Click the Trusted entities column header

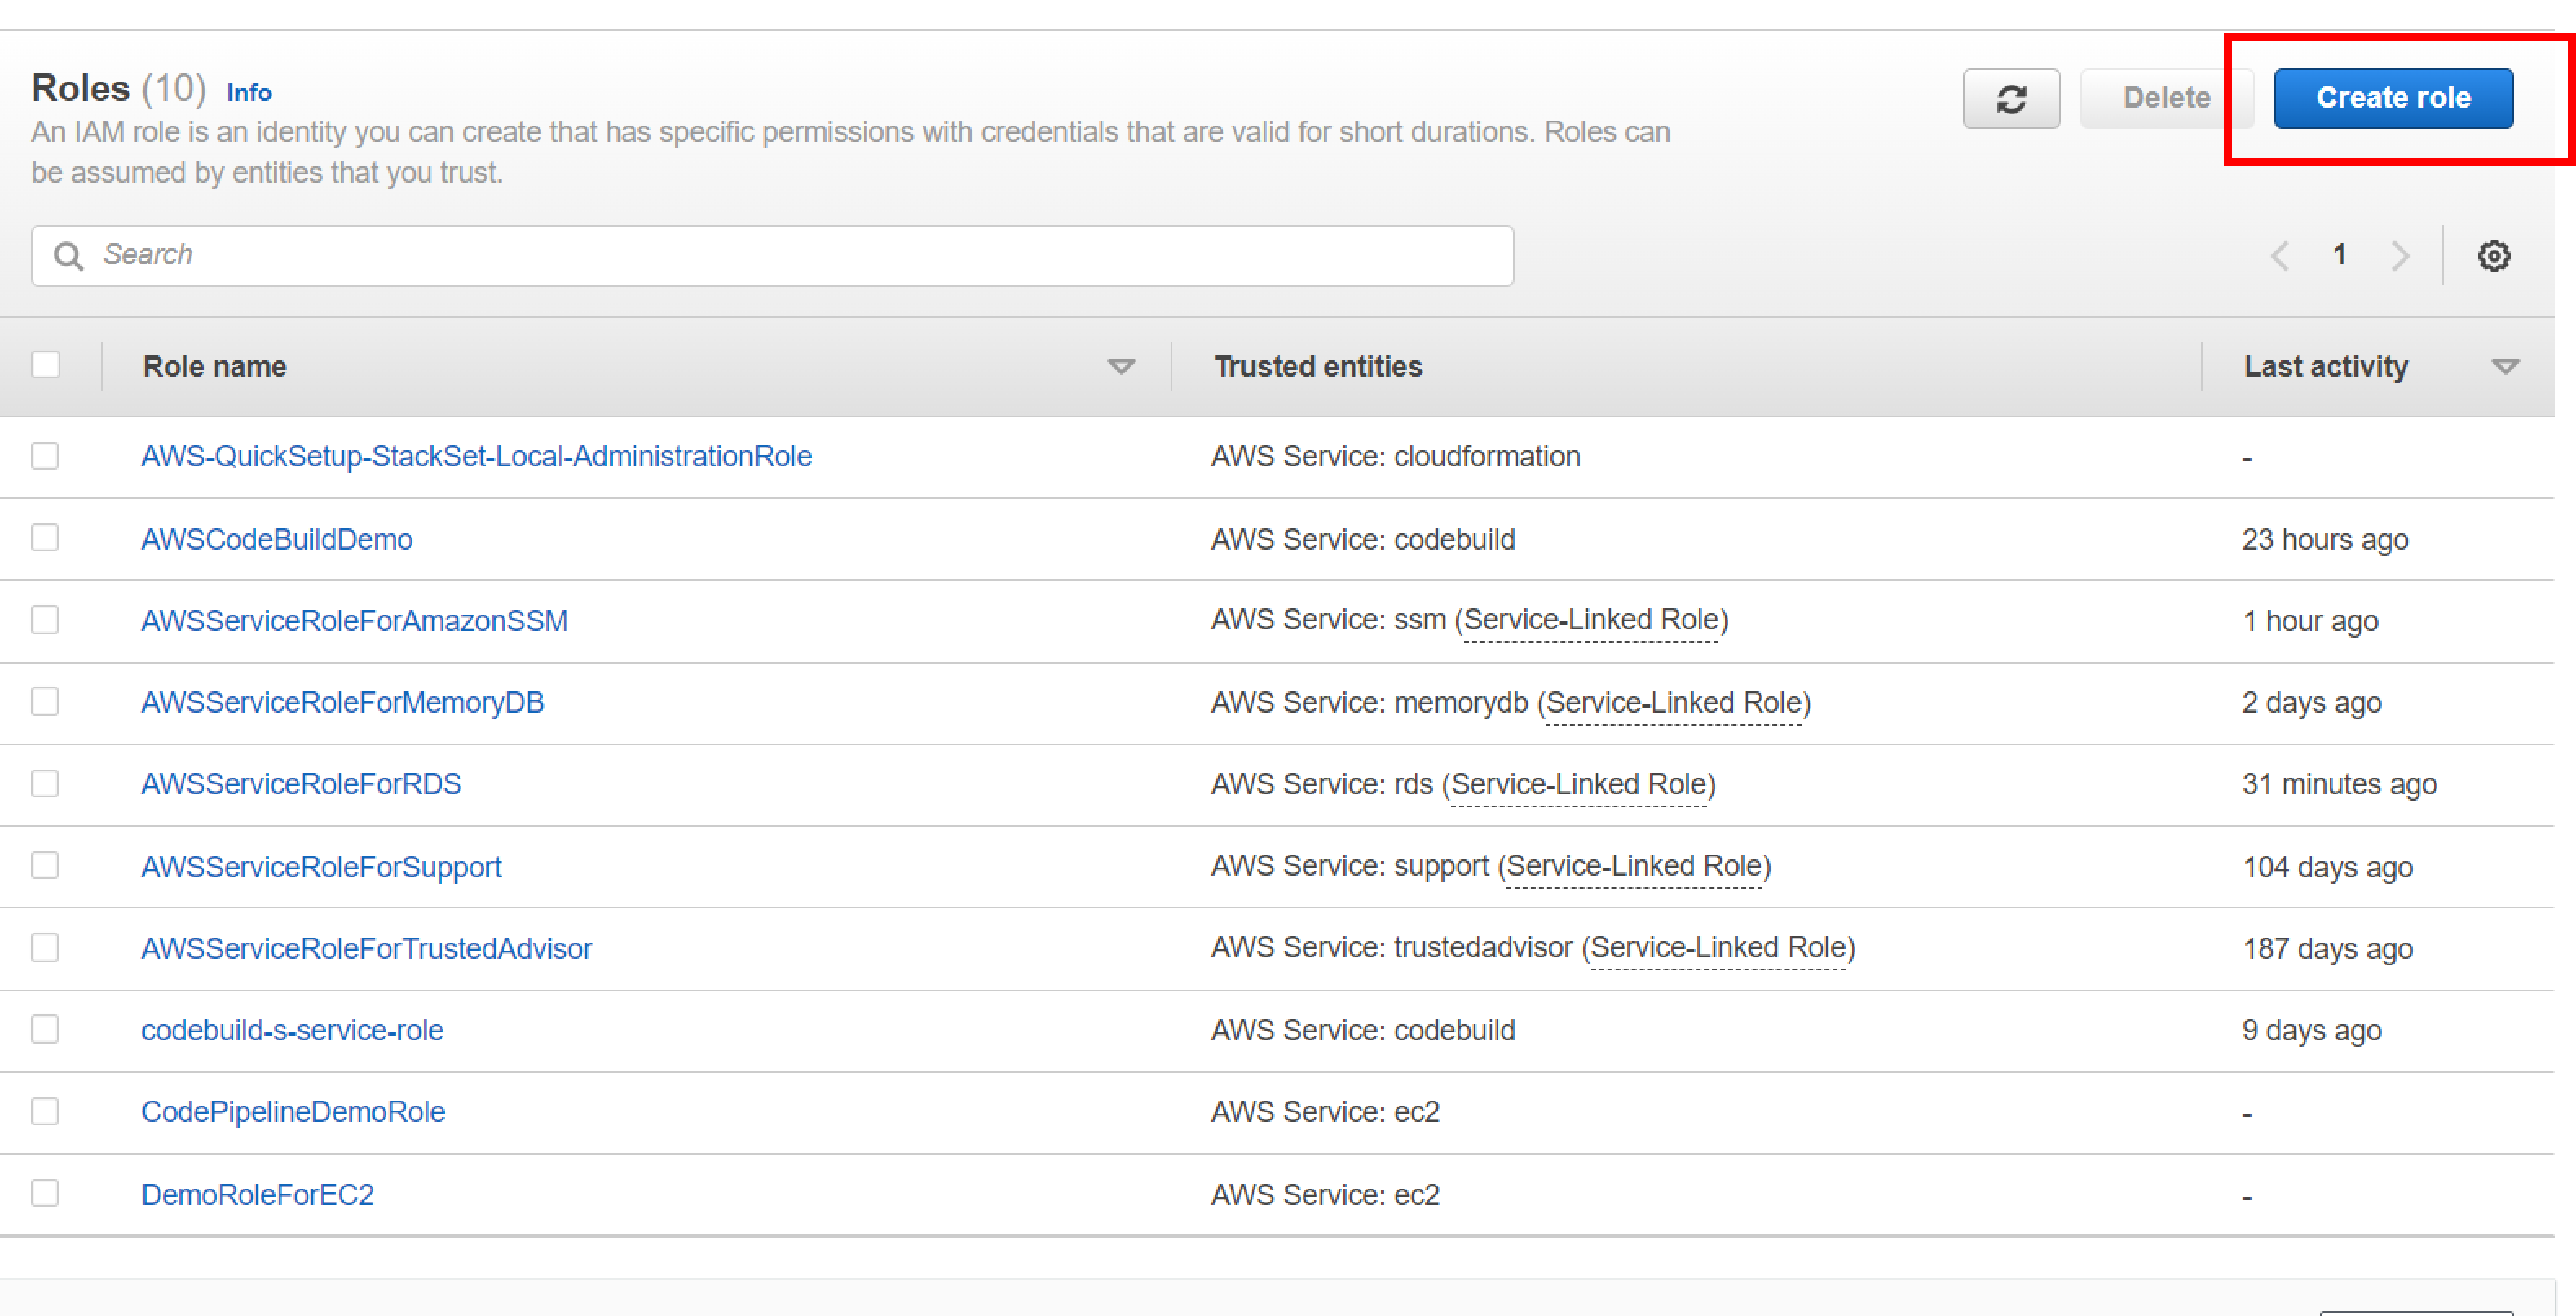[1318, 367]
